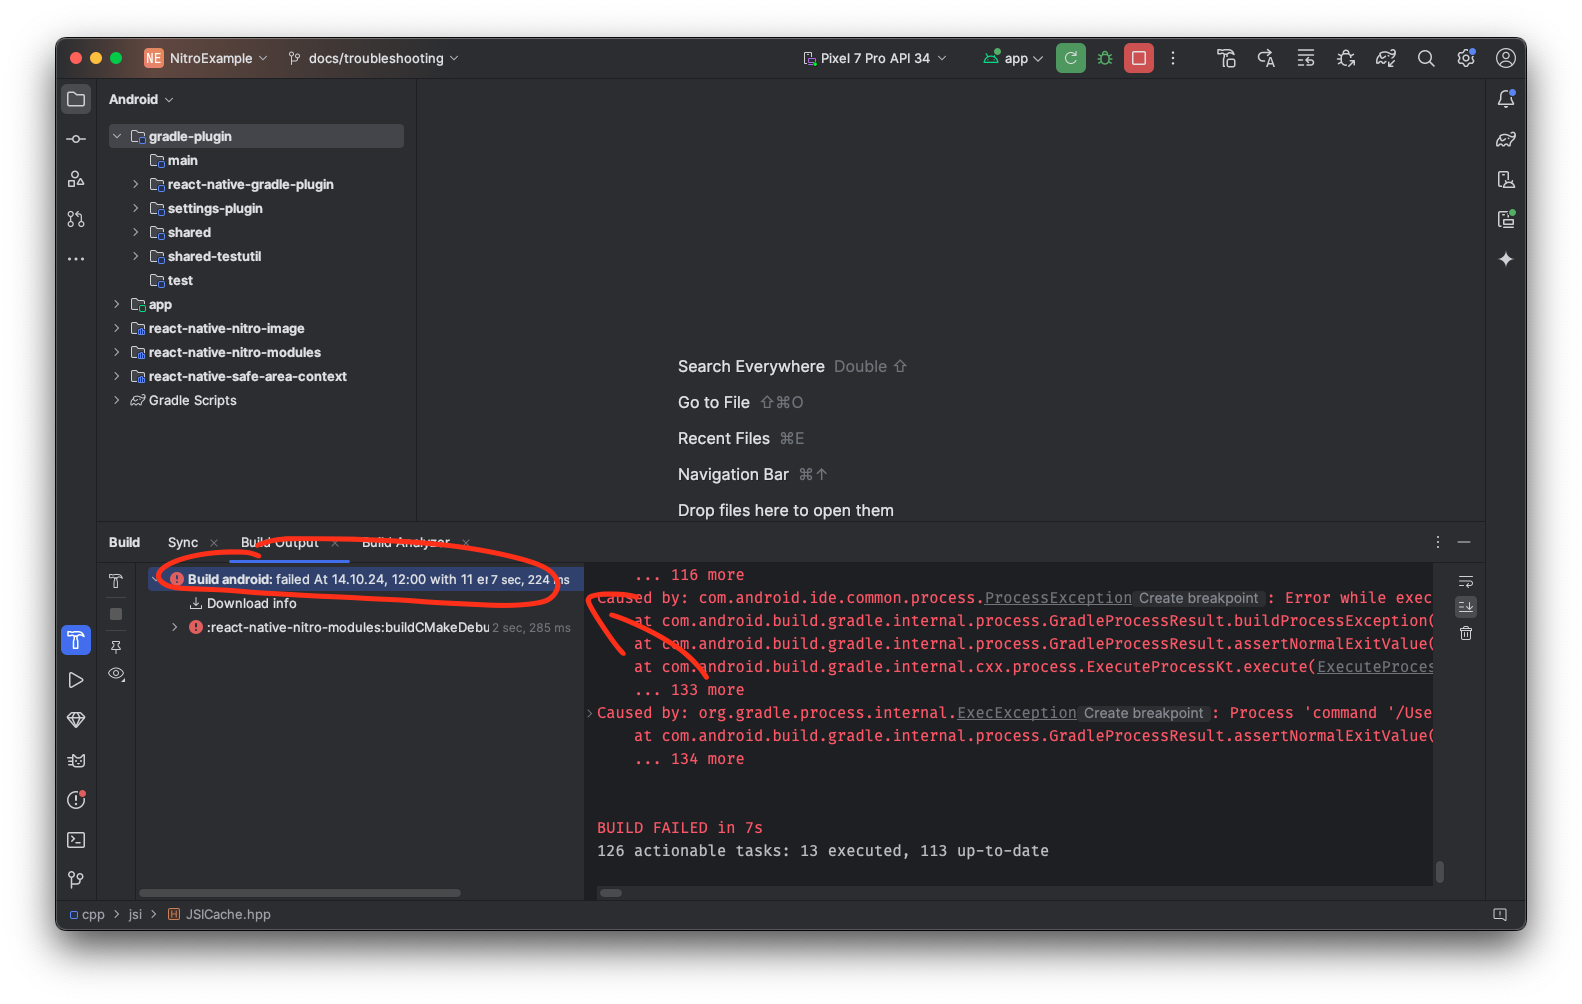This screenshot has width=1582, height=1004.
Task: Open Terminal tool window icon
Action: click(x=76, y=840)
